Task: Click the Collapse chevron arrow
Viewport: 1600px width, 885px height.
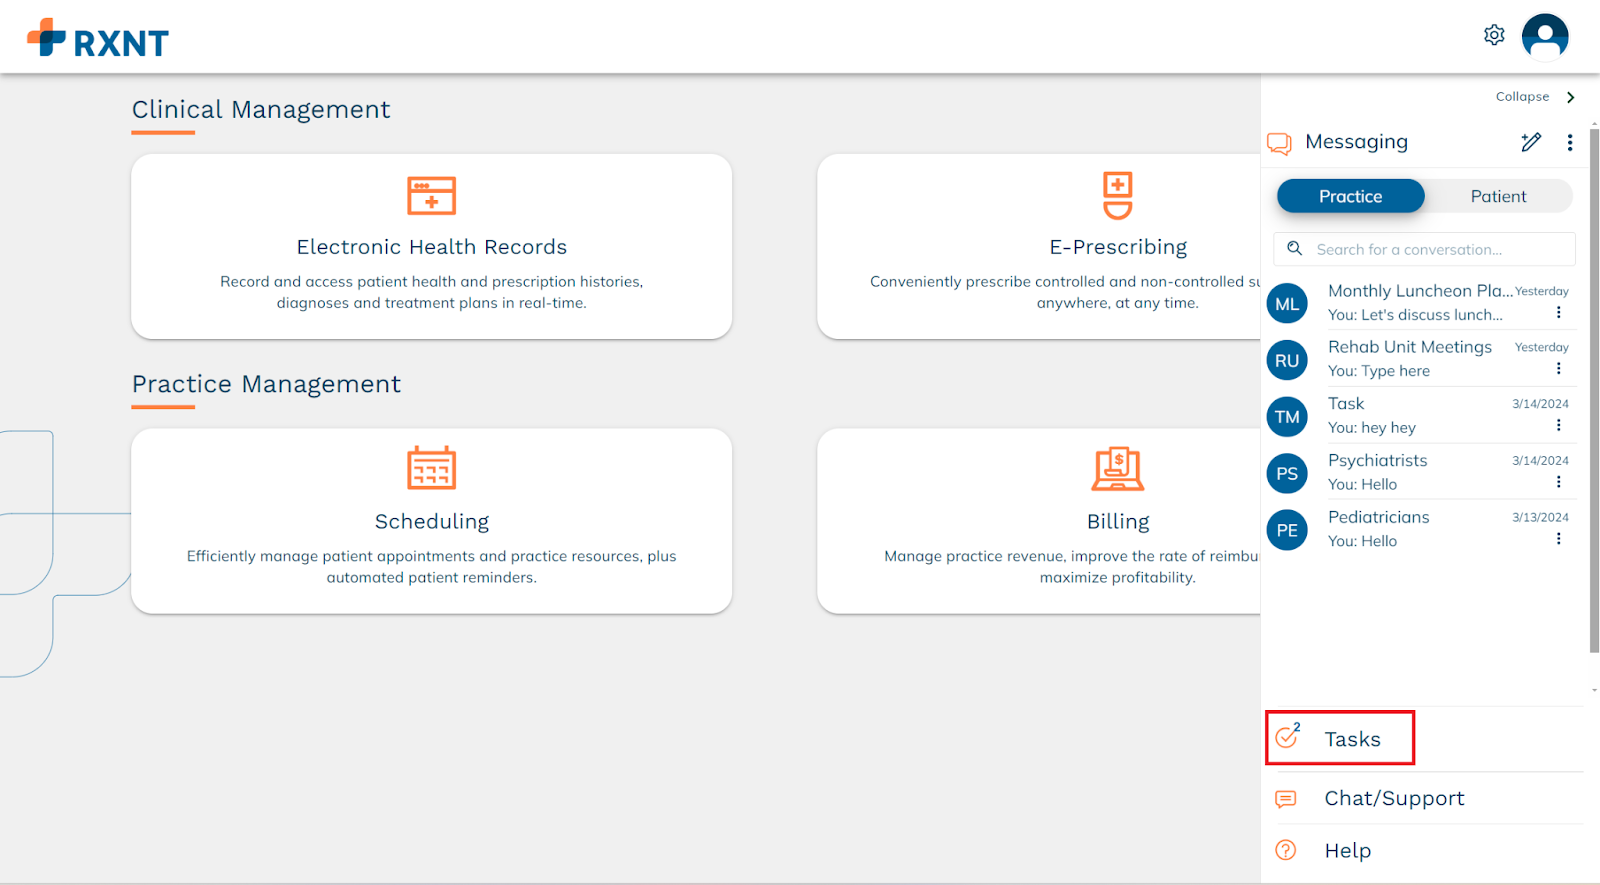Action: tap(1570, 97)
